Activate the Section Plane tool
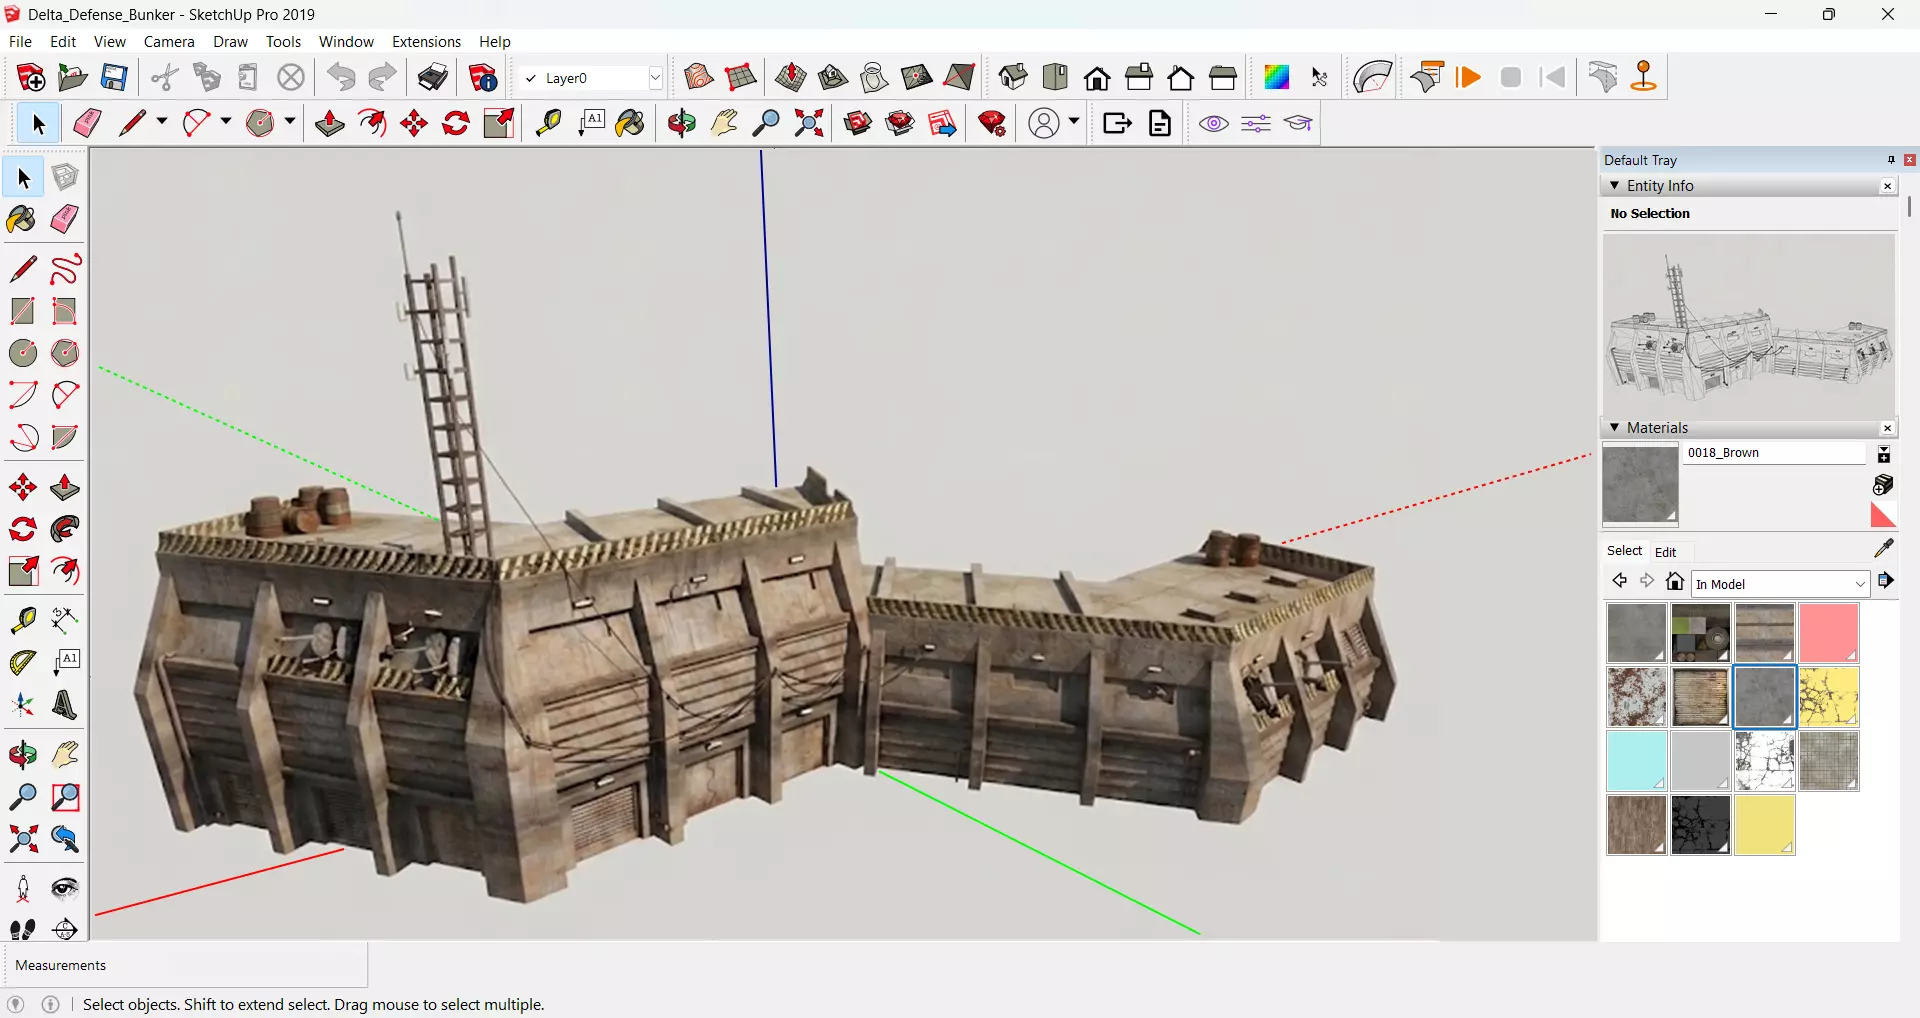 tap(65, 929)
